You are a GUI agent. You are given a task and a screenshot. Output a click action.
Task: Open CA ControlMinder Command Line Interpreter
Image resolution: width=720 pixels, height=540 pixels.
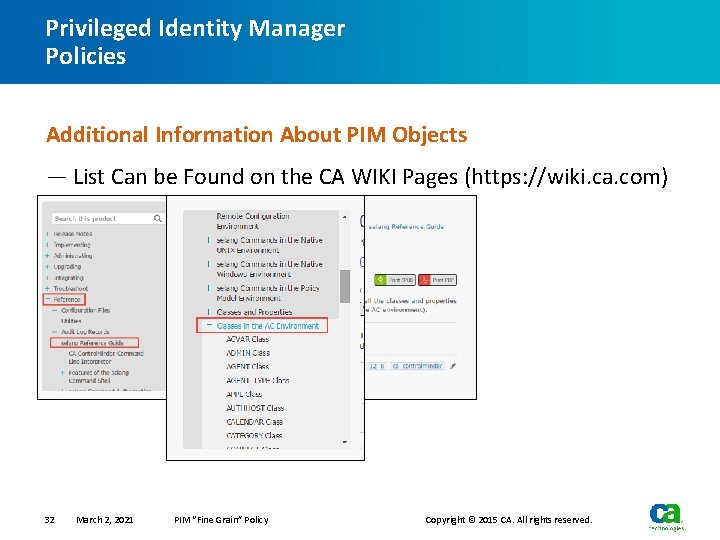point(106,358)
